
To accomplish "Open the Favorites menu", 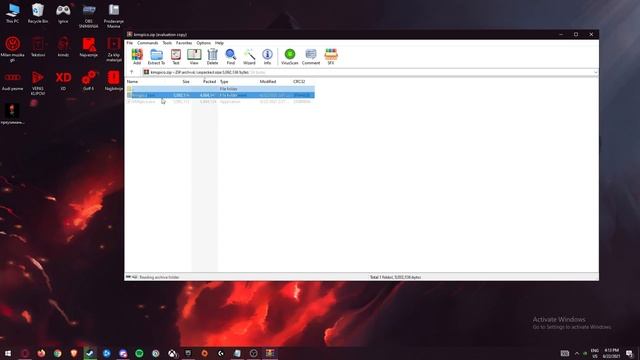I will click(184, 43).
